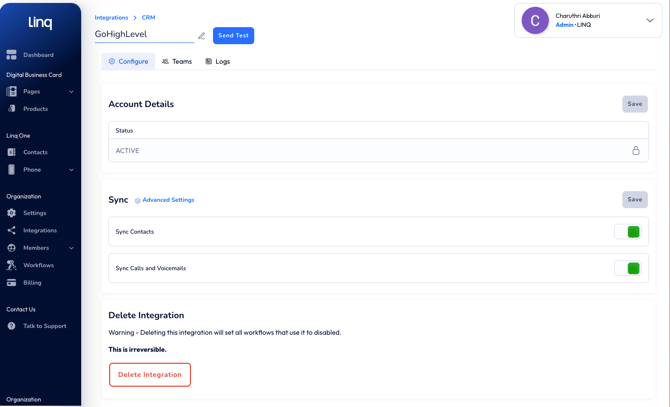Image resolution: width=670 pixels, height=407 pixels.
Task: Click the red Delete Integration button
Action: (x=150, y=375)
